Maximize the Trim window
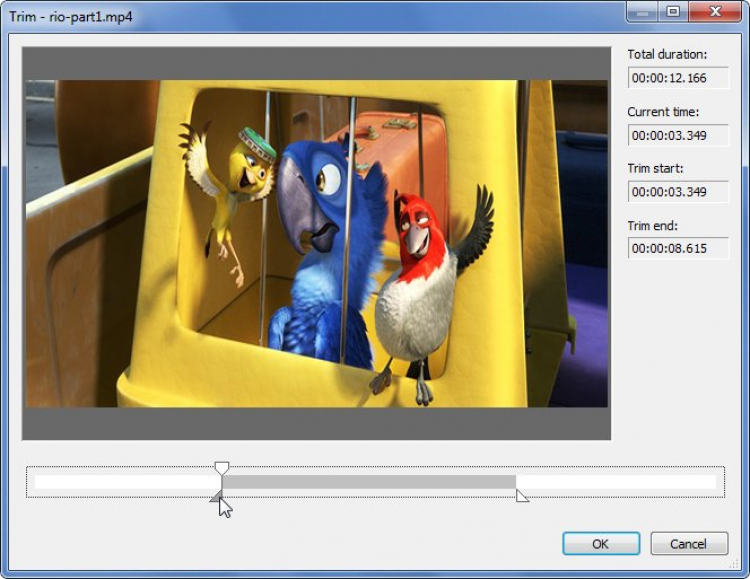750x579 pixels. click(x=673, y=12)
